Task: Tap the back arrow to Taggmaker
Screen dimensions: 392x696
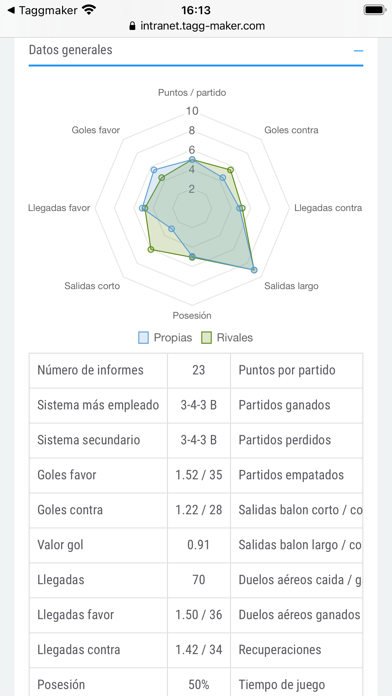Action: (11, 10)
